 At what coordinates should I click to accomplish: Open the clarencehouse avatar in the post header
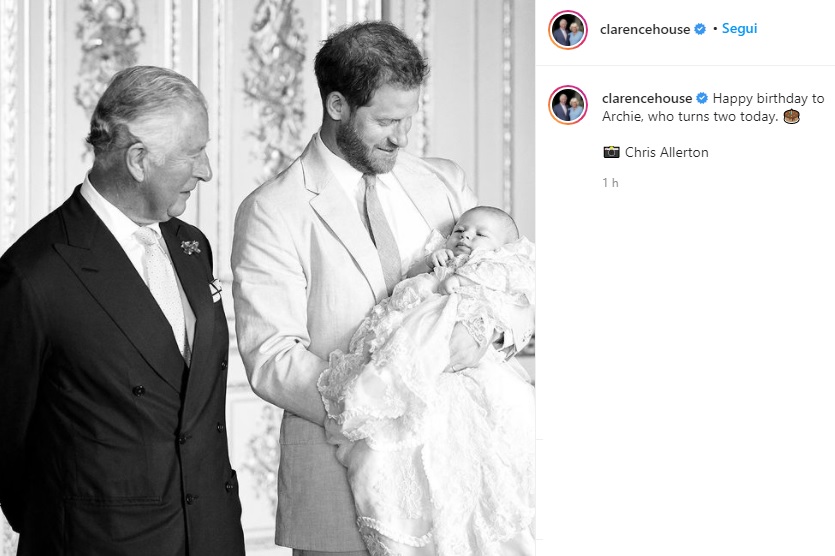pyautogui.click(x=568, y=29)
